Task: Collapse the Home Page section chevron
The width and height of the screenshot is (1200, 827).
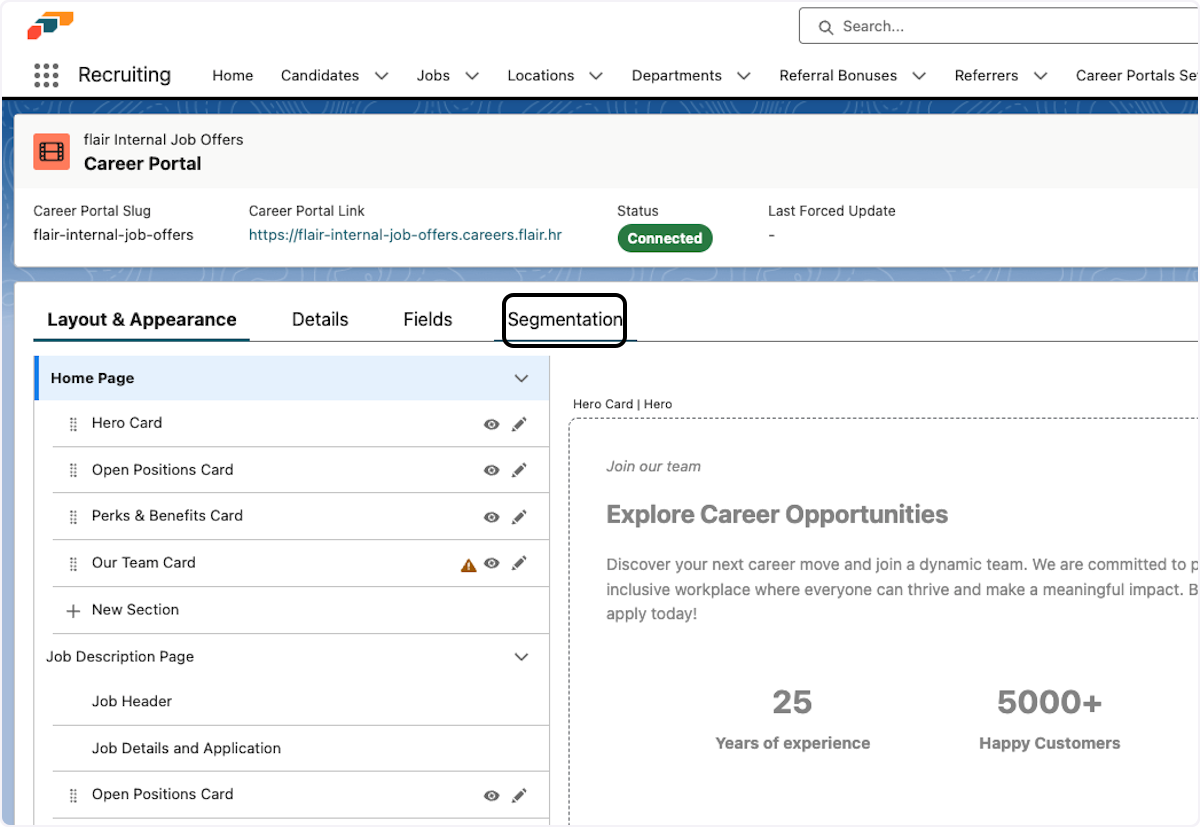Action: pos(521,378)
